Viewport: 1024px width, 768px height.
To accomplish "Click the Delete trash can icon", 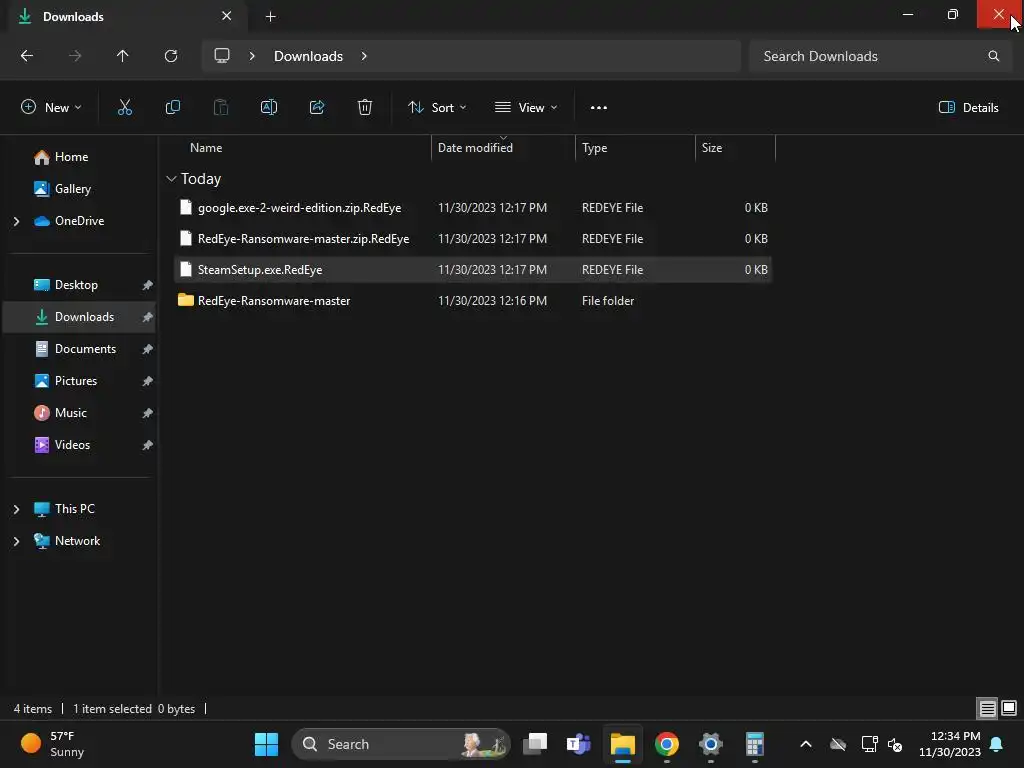I will [x=365, y=108].
